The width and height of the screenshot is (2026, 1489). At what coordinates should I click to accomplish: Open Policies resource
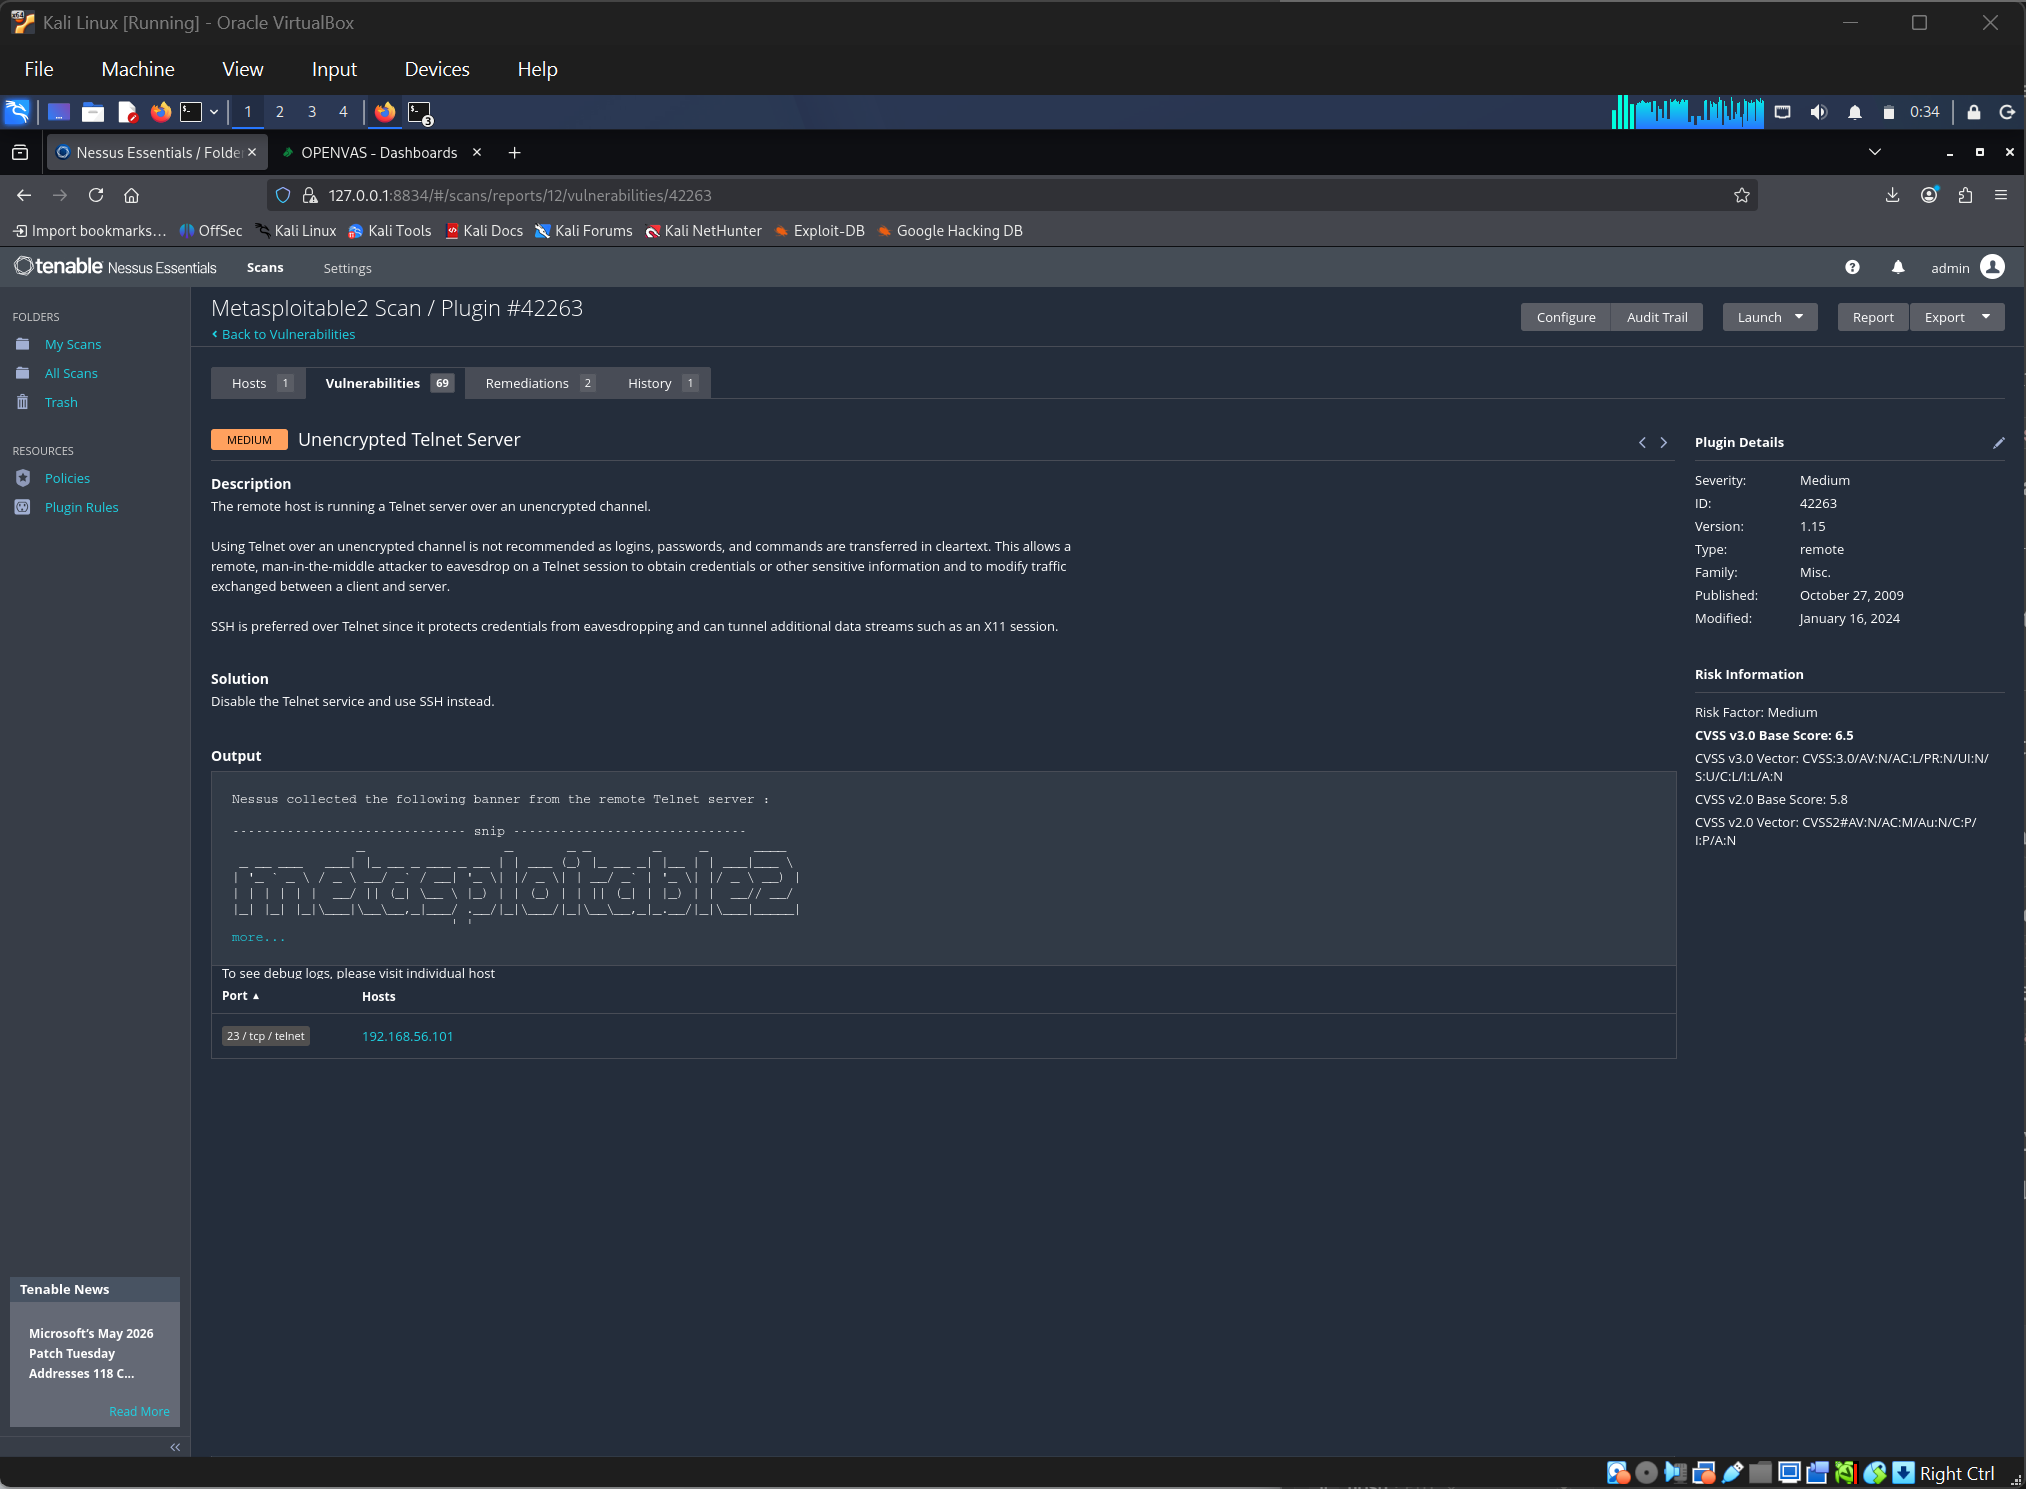pyautogui.click(x=67, y=478)
